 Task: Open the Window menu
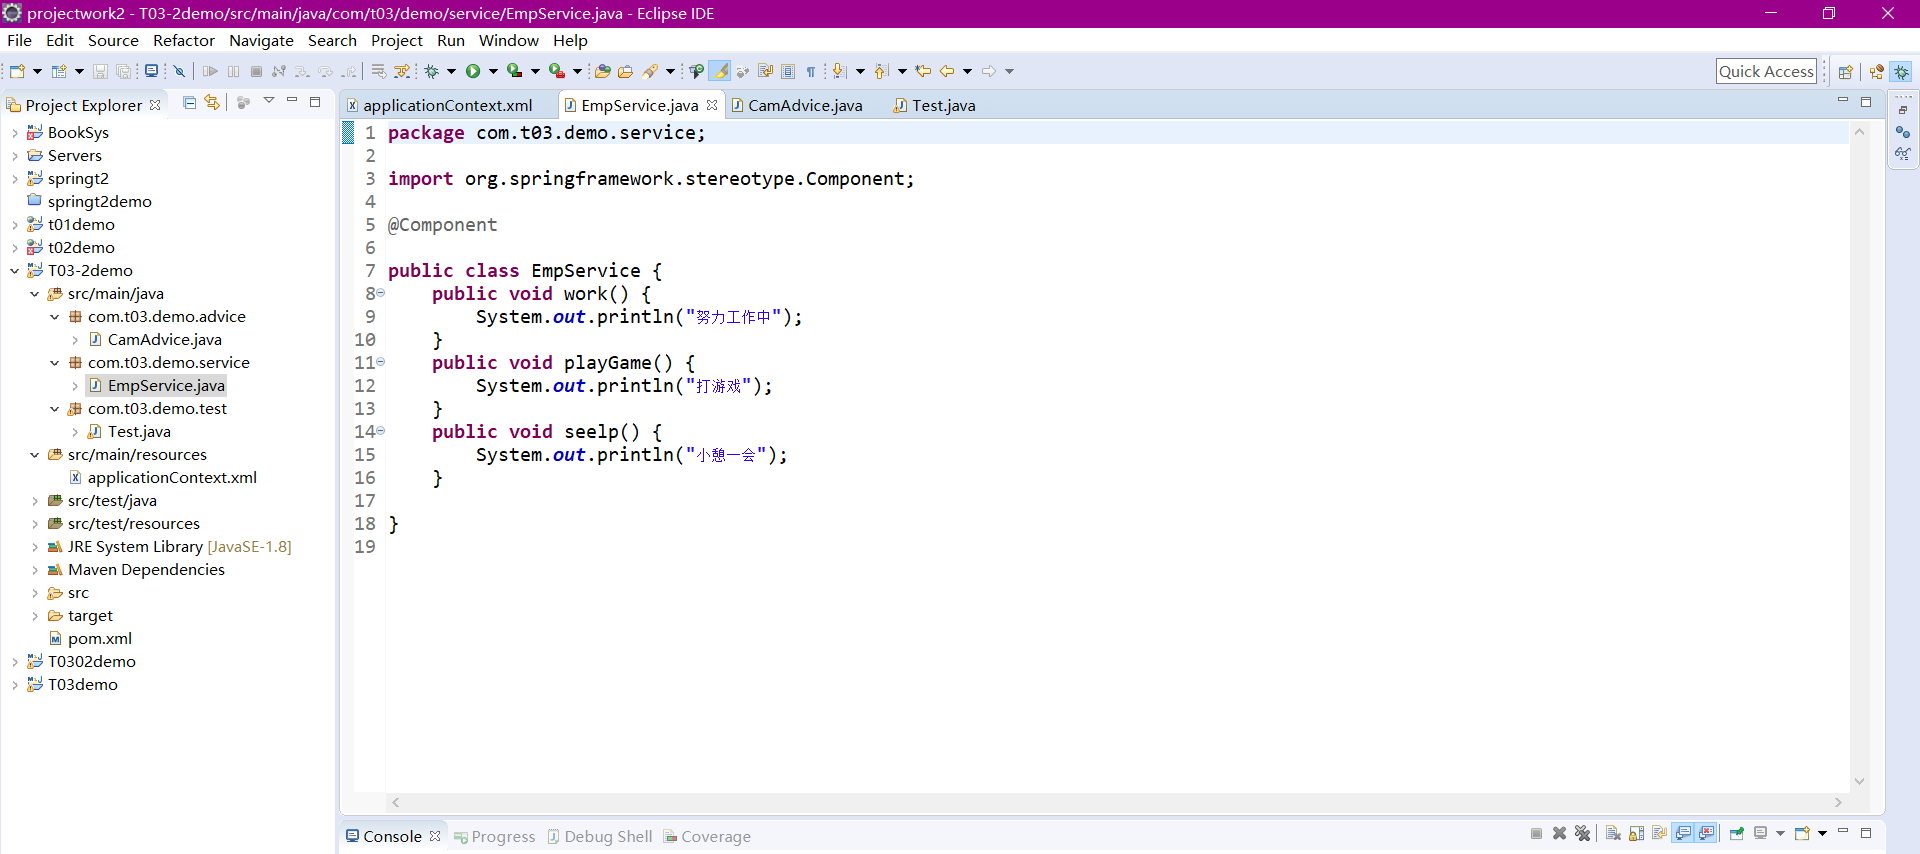[x=509, y=40]
